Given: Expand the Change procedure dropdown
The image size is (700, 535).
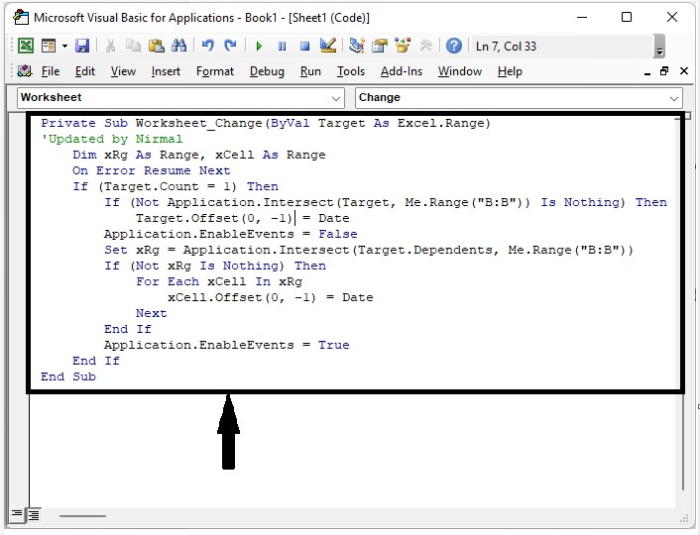Looking at the screenshot, I should [x=674, y=98].
